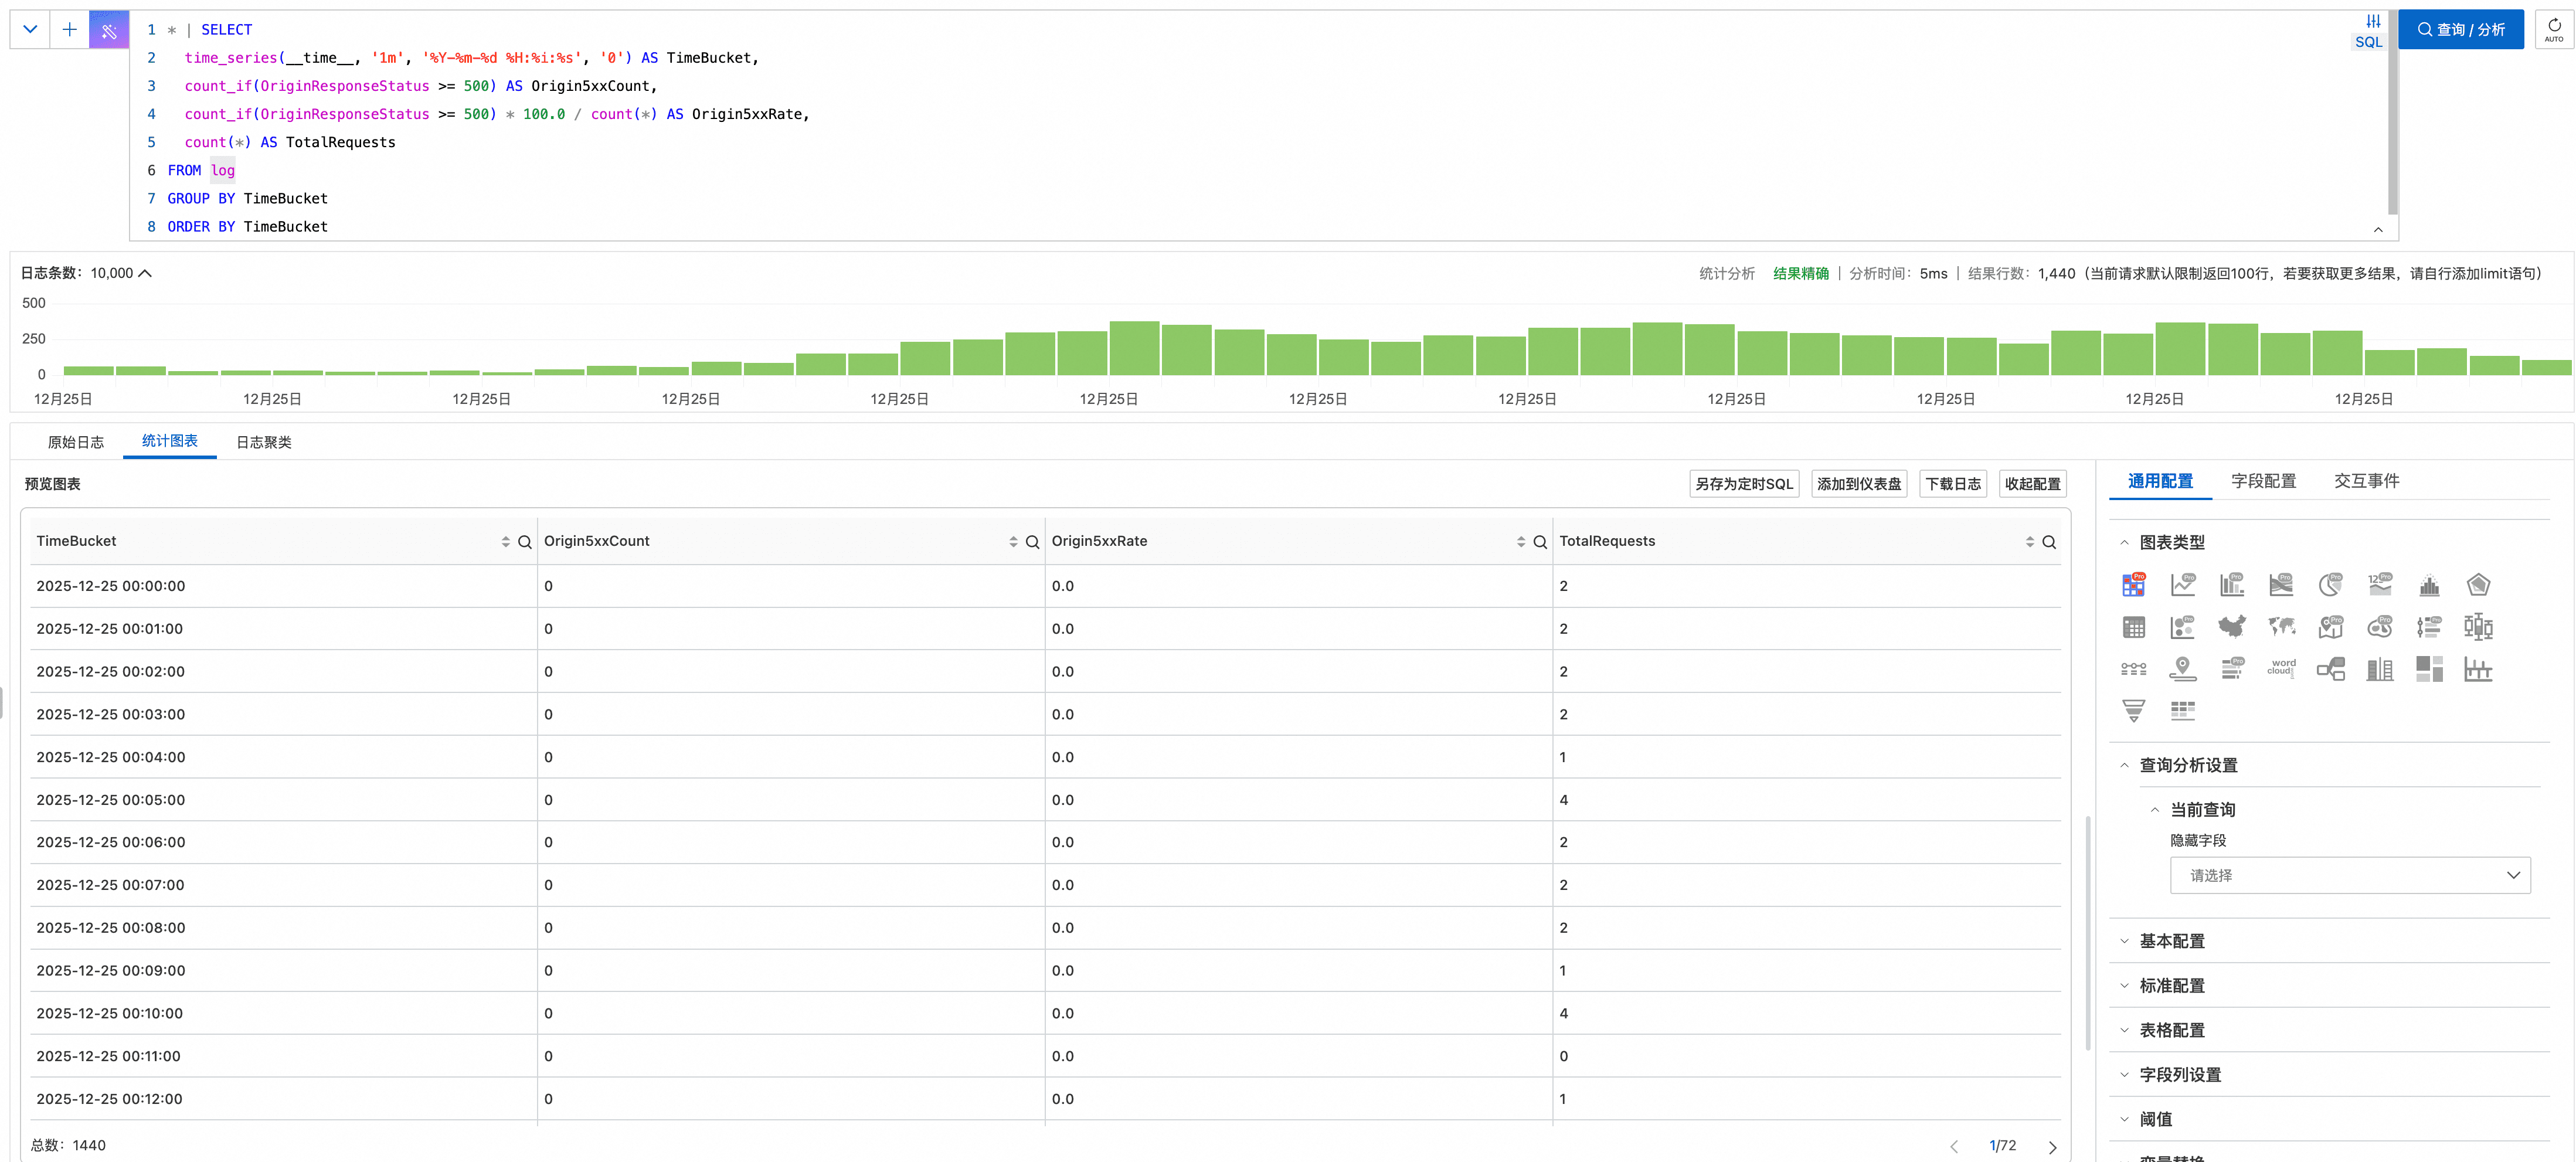This screenshot has height=1162, width=2576.
Task: Expand the 基本配置 section
Action: click(2171, 941)
